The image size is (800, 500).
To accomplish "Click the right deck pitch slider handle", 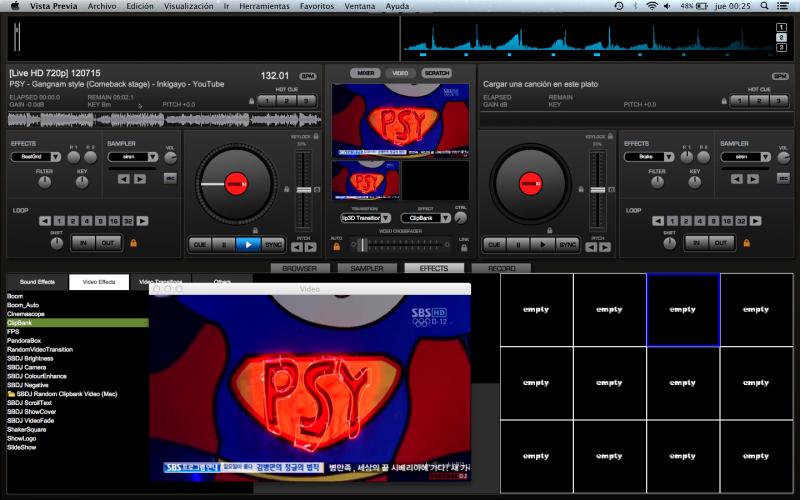I will [598, 190].
